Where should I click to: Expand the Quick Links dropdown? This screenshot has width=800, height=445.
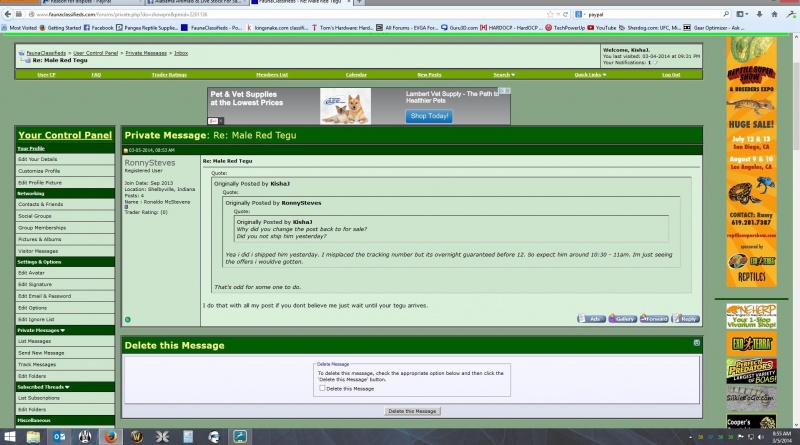point(590,75)
